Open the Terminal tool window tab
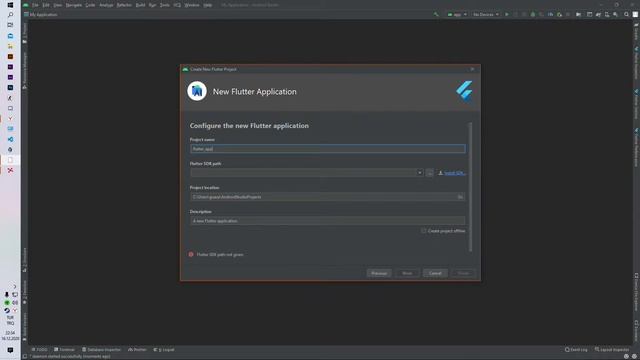Viewport: 640px width, 360px height. [64, 349]
